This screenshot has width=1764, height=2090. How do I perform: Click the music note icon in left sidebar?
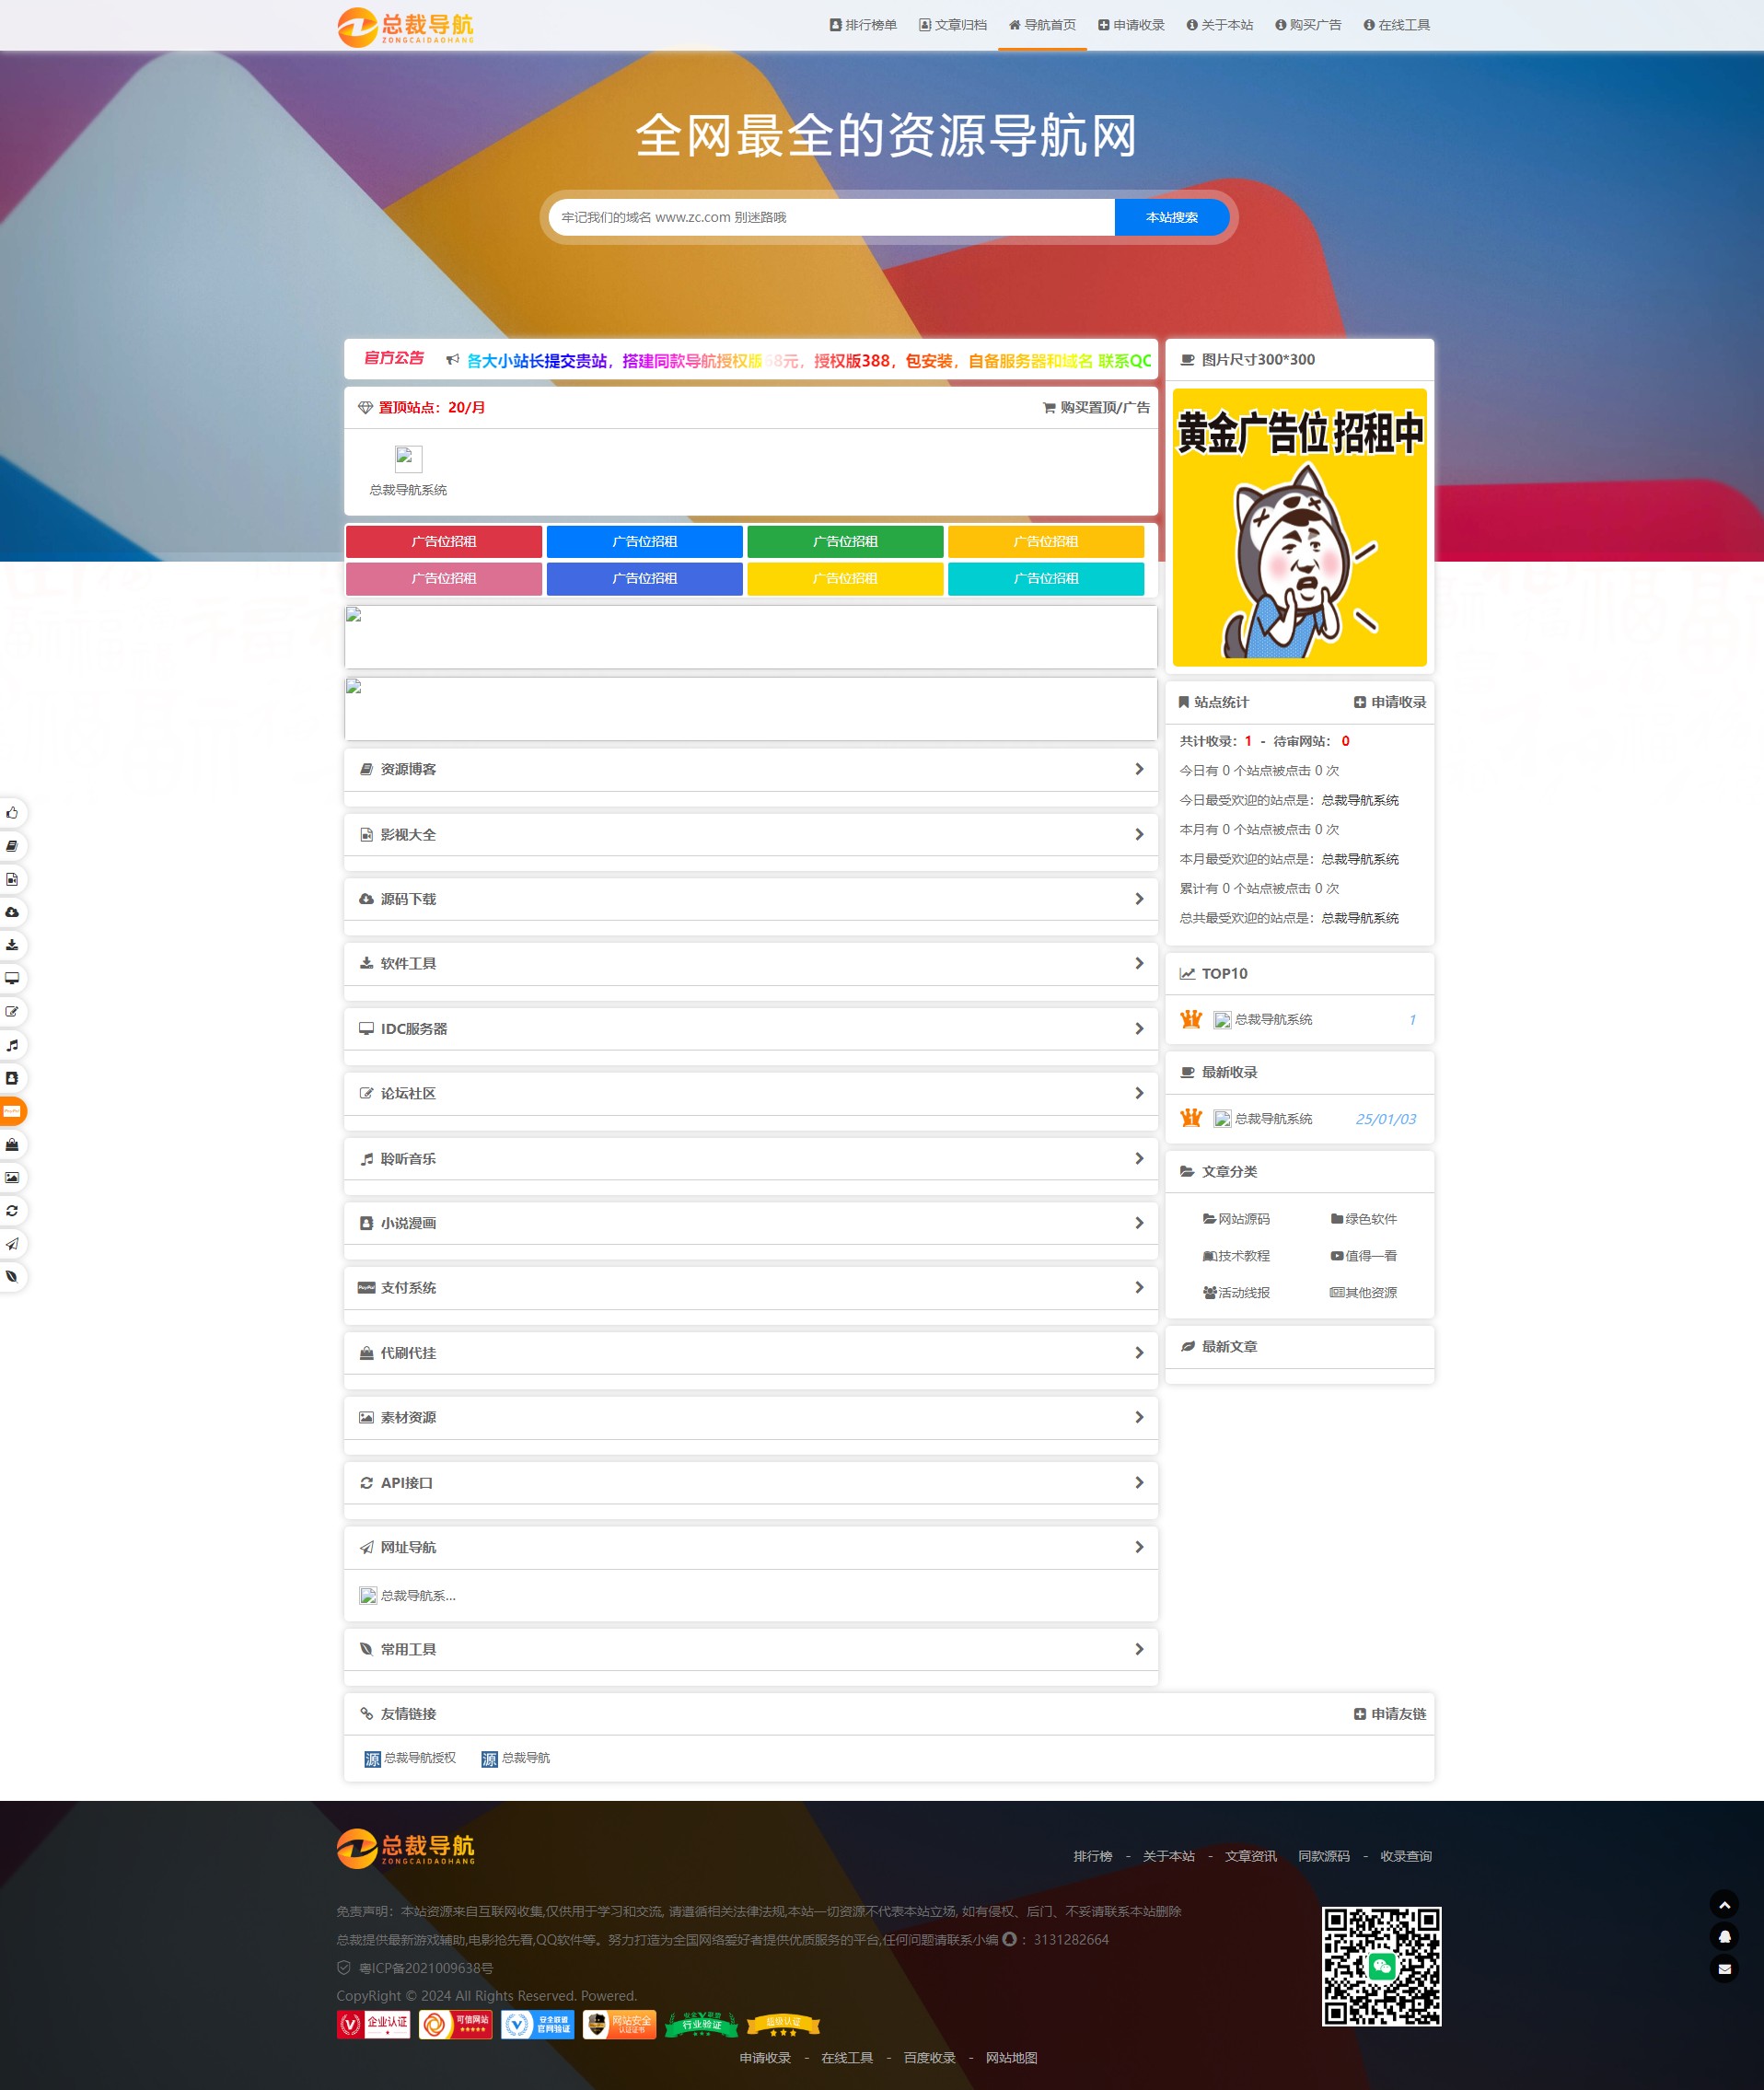(x=12, y=1045)
